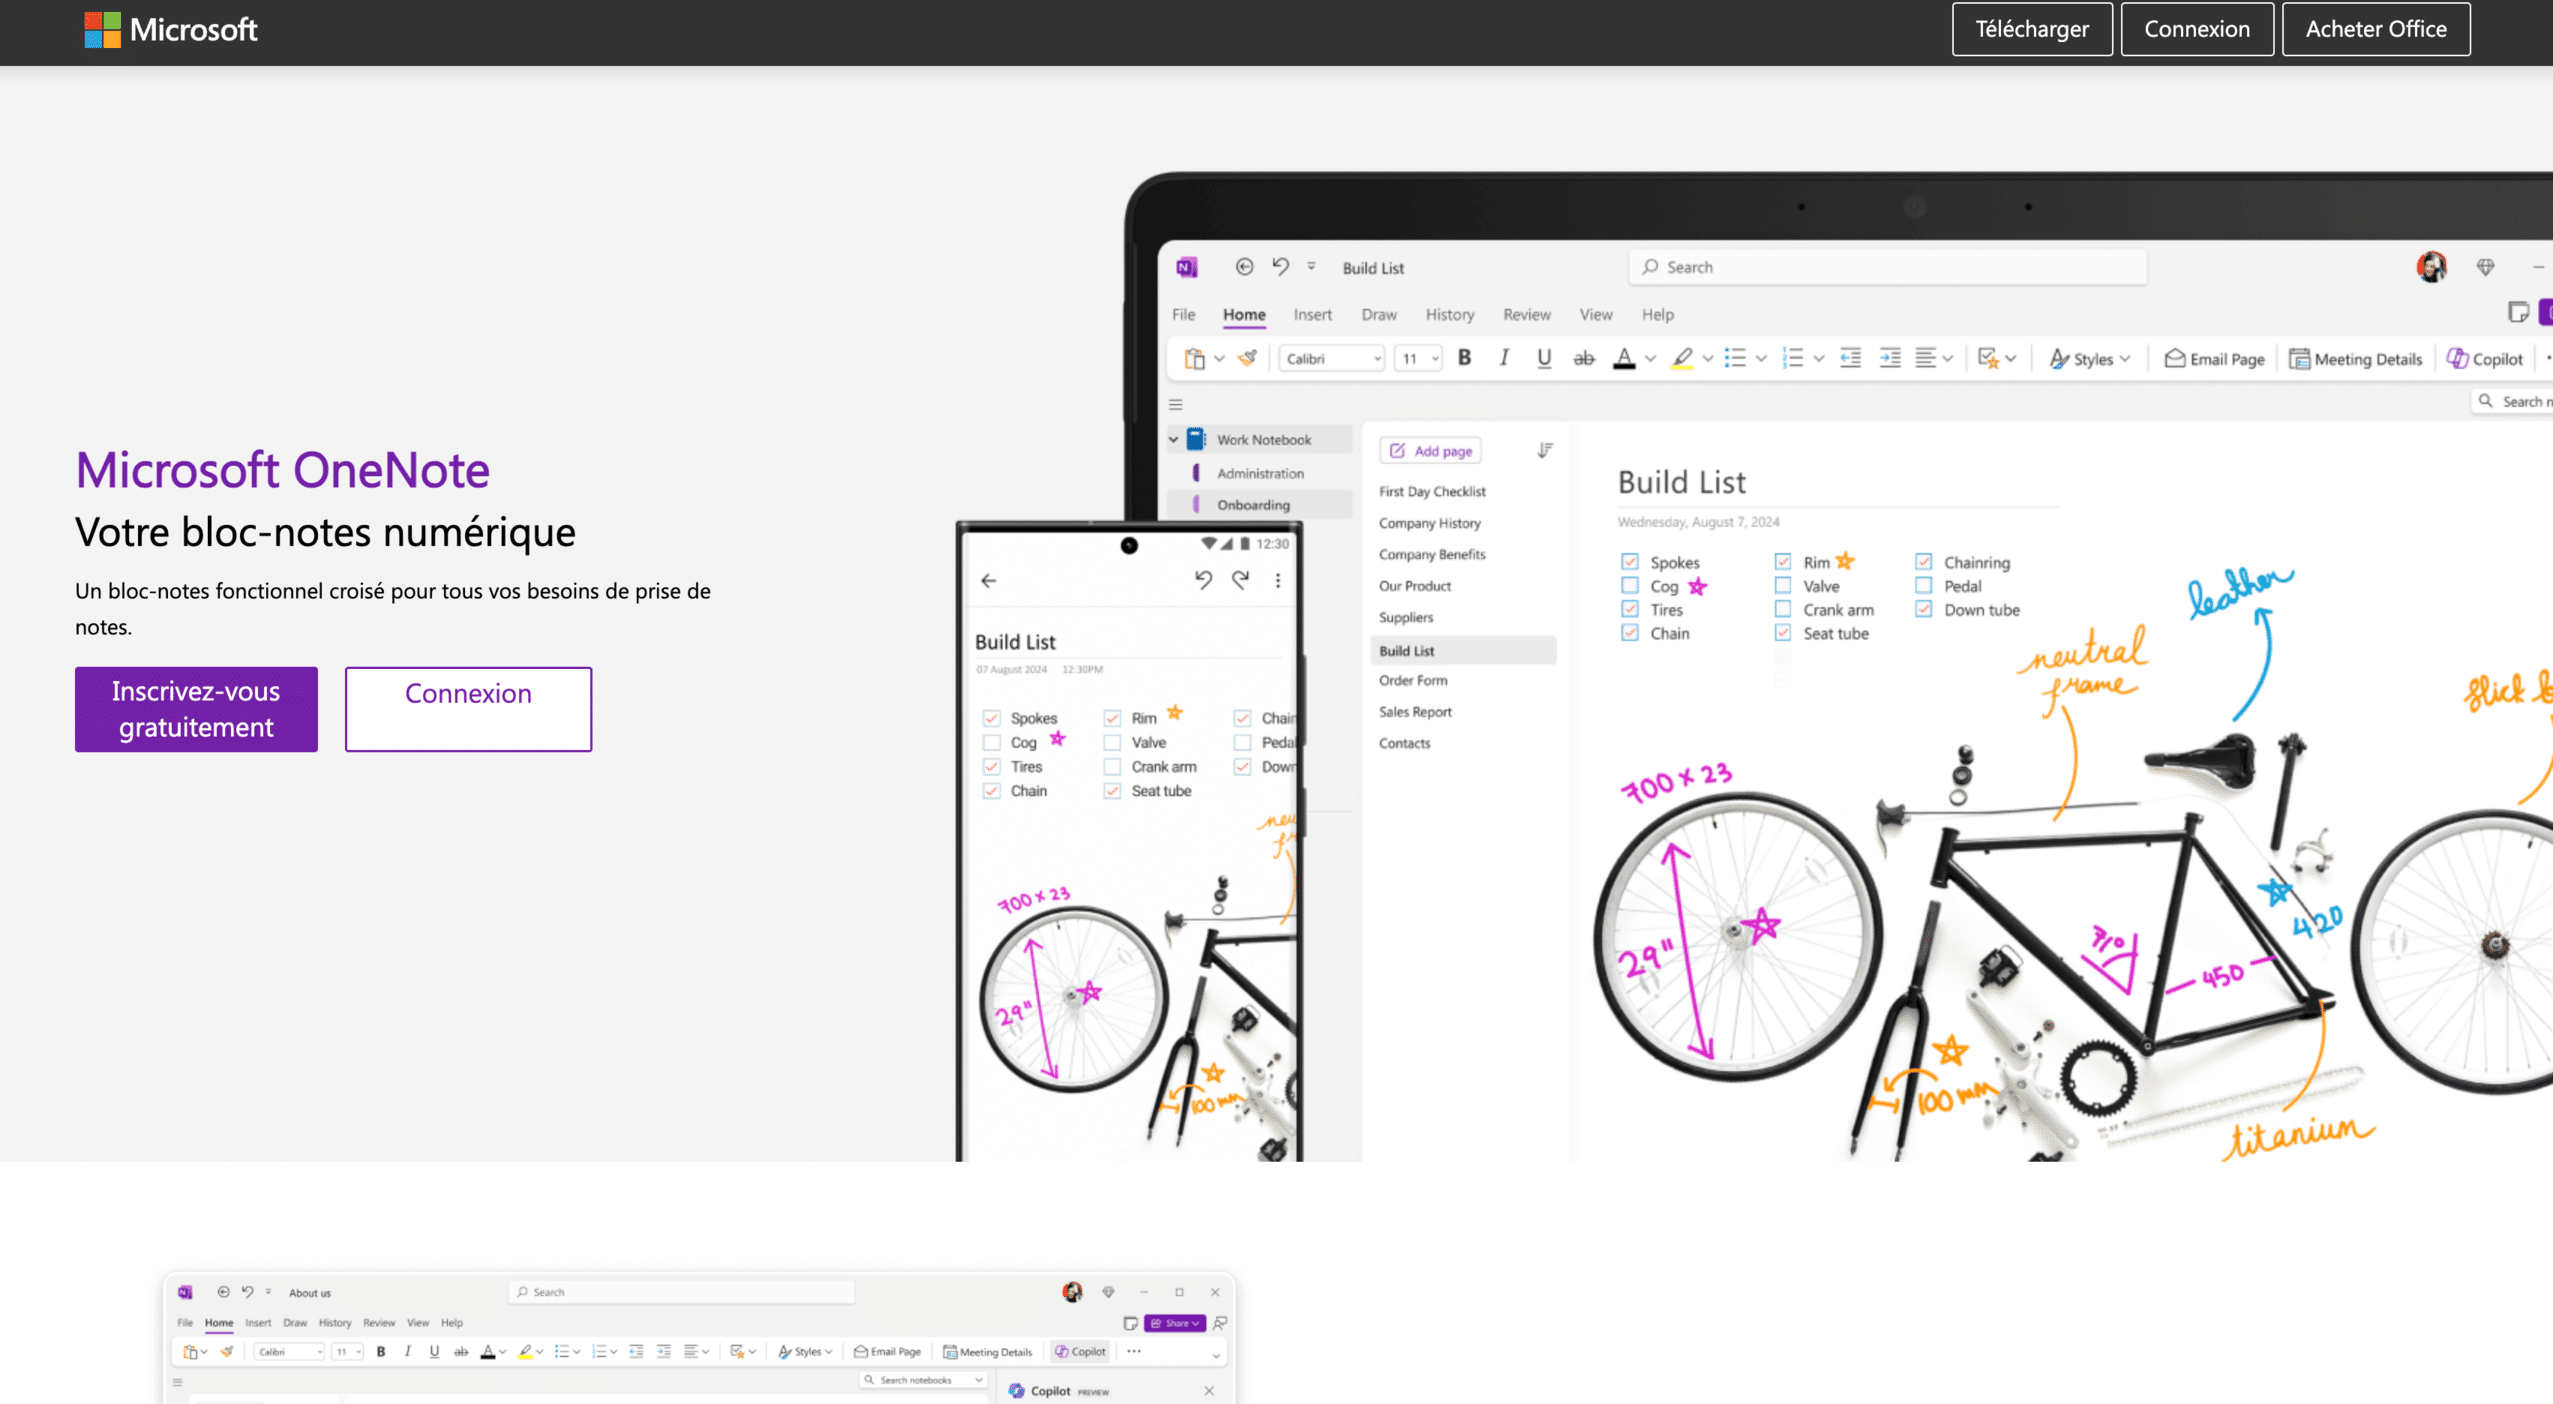
Task: Open the File menu in Build List window
Action: 1183,314
